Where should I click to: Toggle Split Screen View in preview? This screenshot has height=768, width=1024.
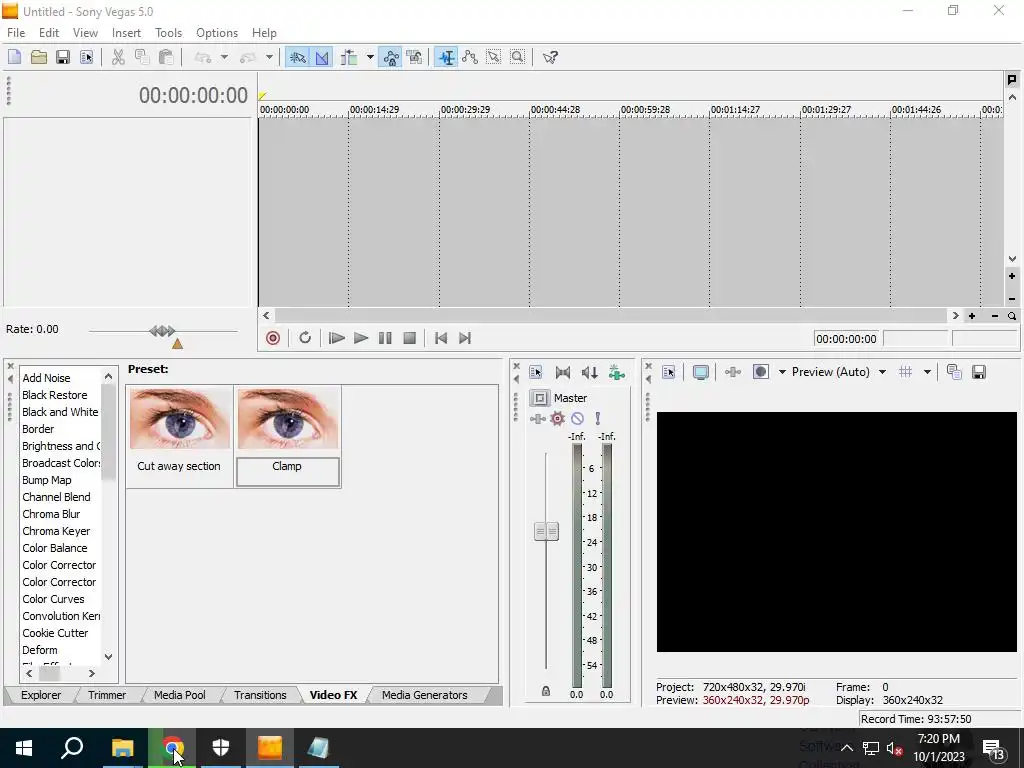click(x=761, y=372)
